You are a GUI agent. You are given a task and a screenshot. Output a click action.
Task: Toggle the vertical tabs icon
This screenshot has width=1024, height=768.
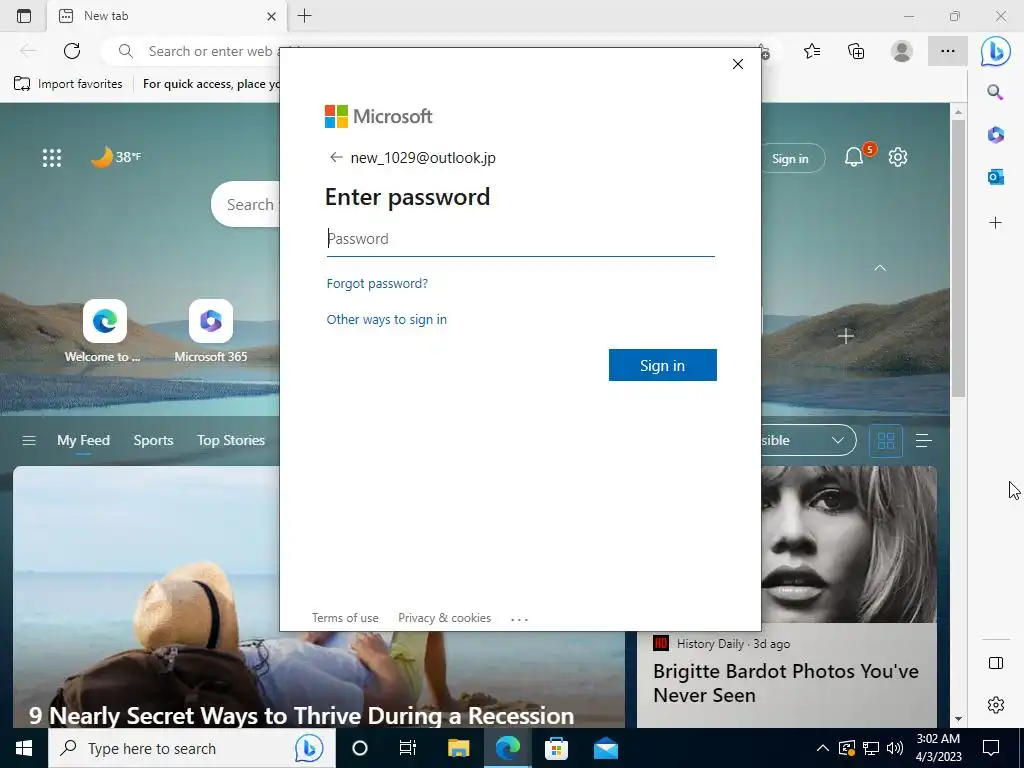pyautogui.click(x=24, y=16)
